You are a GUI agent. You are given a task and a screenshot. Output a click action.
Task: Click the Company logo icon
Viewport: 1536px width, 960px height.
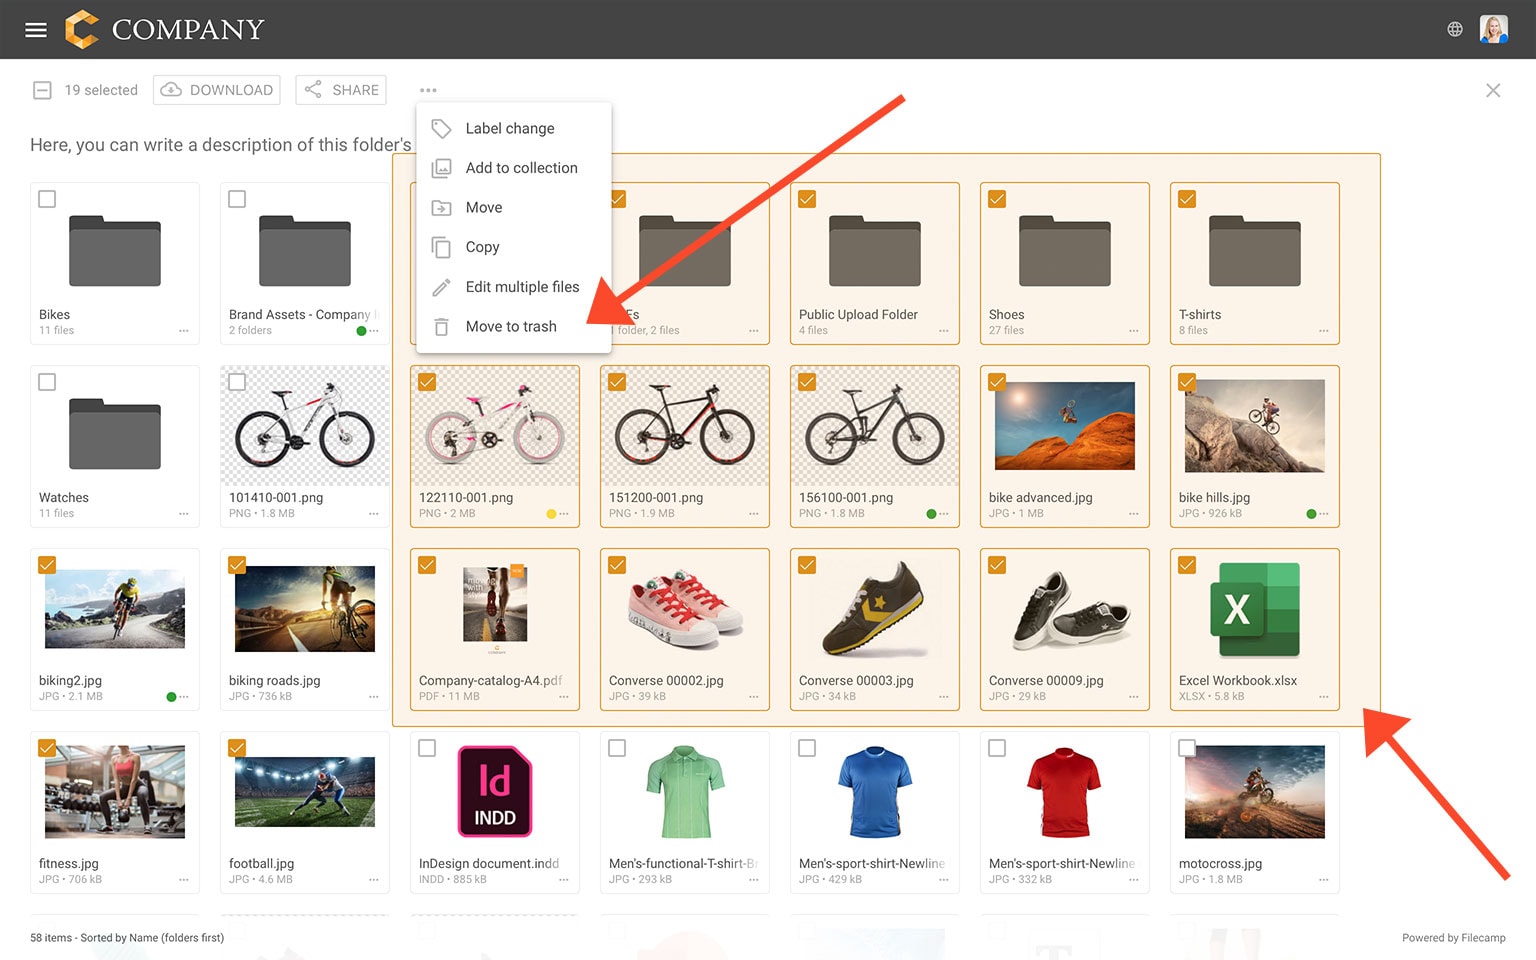coord(82,29)
